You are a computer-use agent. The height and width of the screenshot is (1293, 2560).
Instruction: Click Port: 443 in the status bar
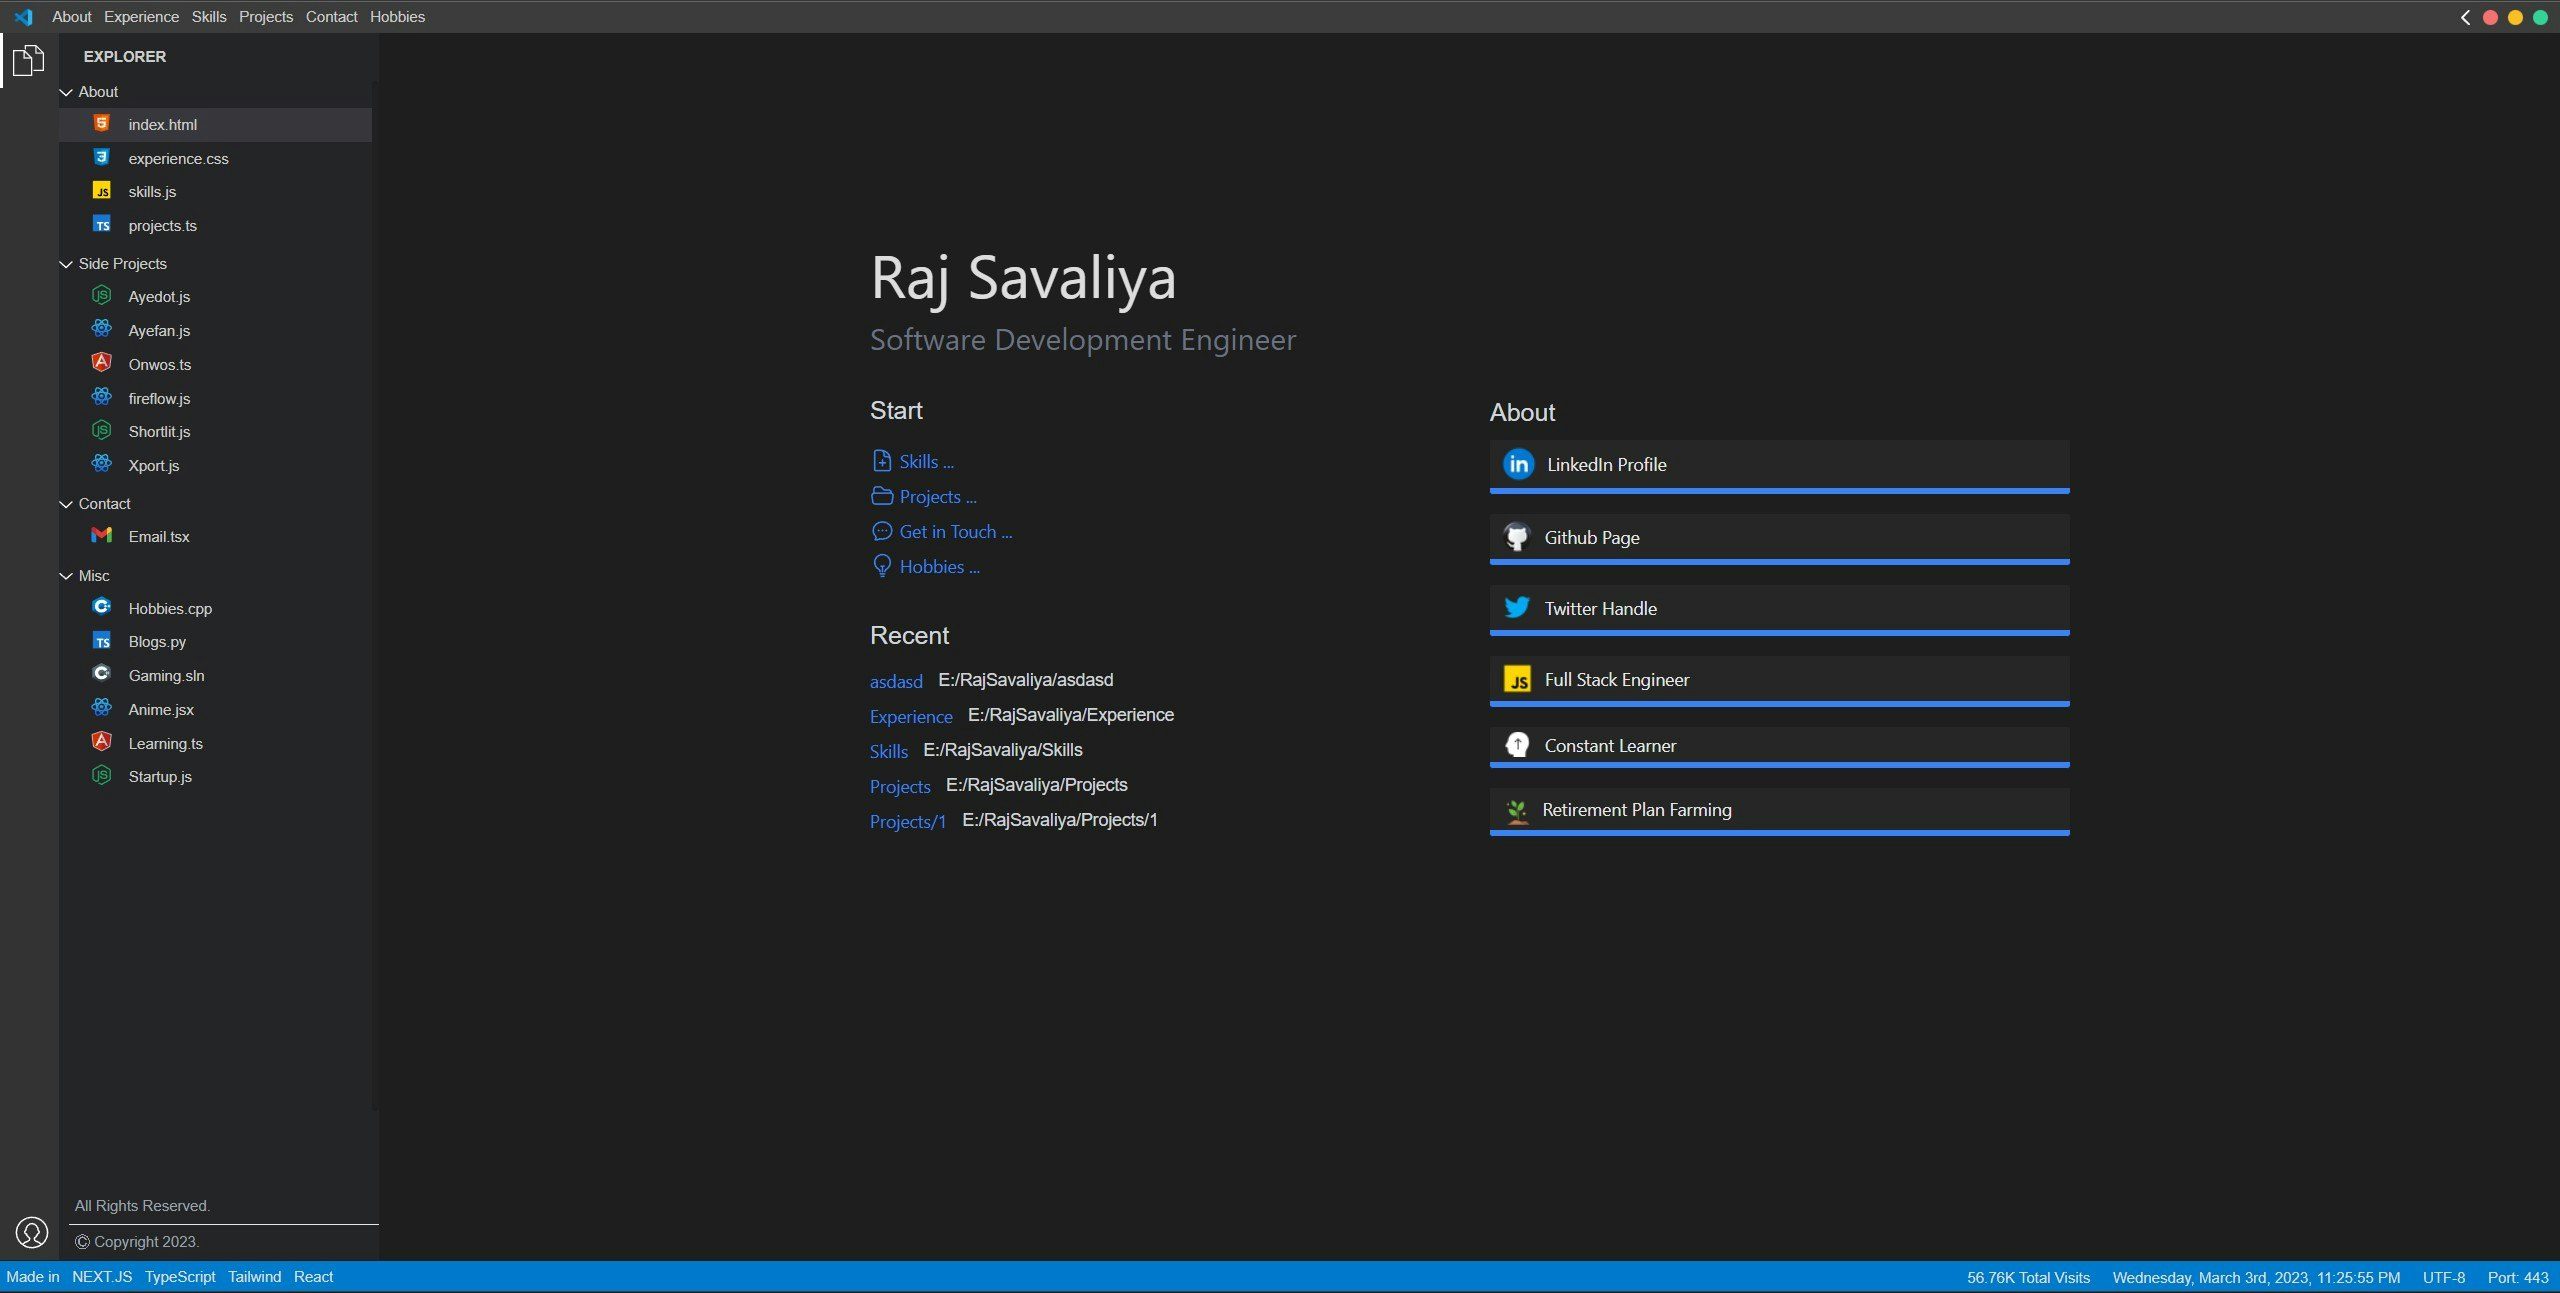[x=2518, y=1278]
